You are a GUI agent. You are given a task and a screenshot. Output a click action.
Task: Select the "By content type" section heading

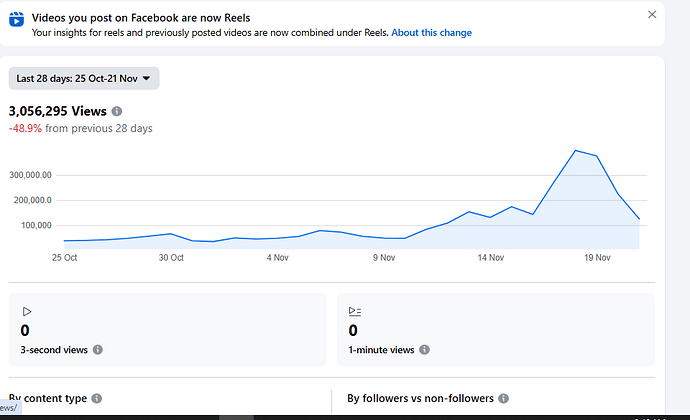tap(47, 398)
